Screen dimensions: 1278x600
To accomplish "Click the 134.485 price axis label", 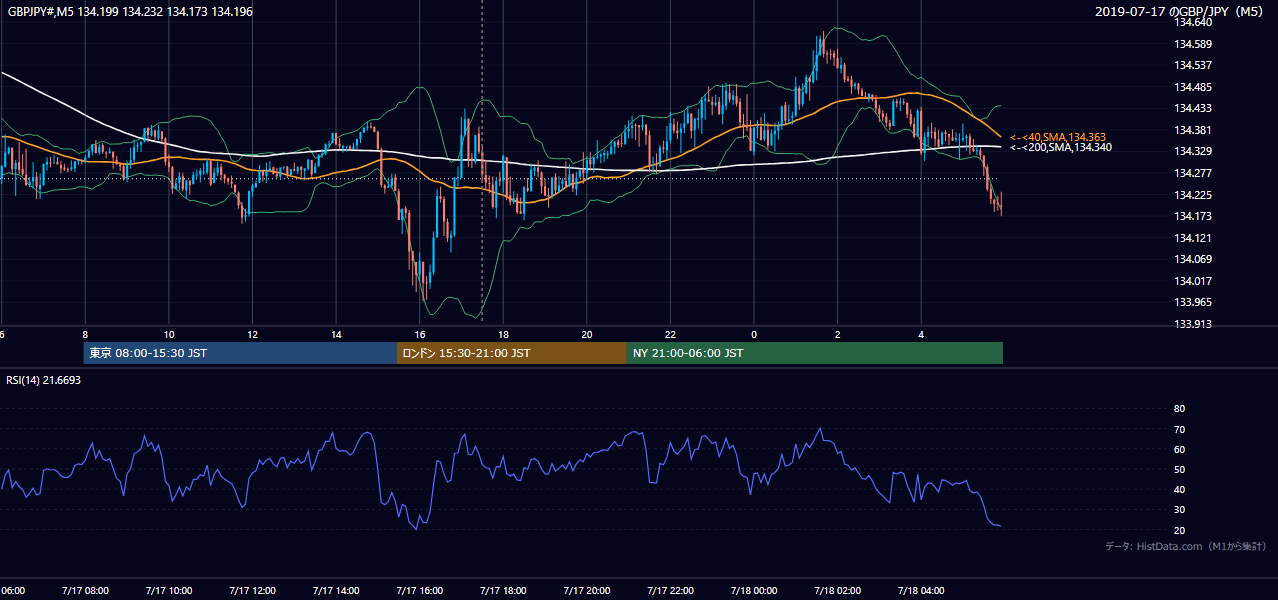I will click(x=1194, y=87).
